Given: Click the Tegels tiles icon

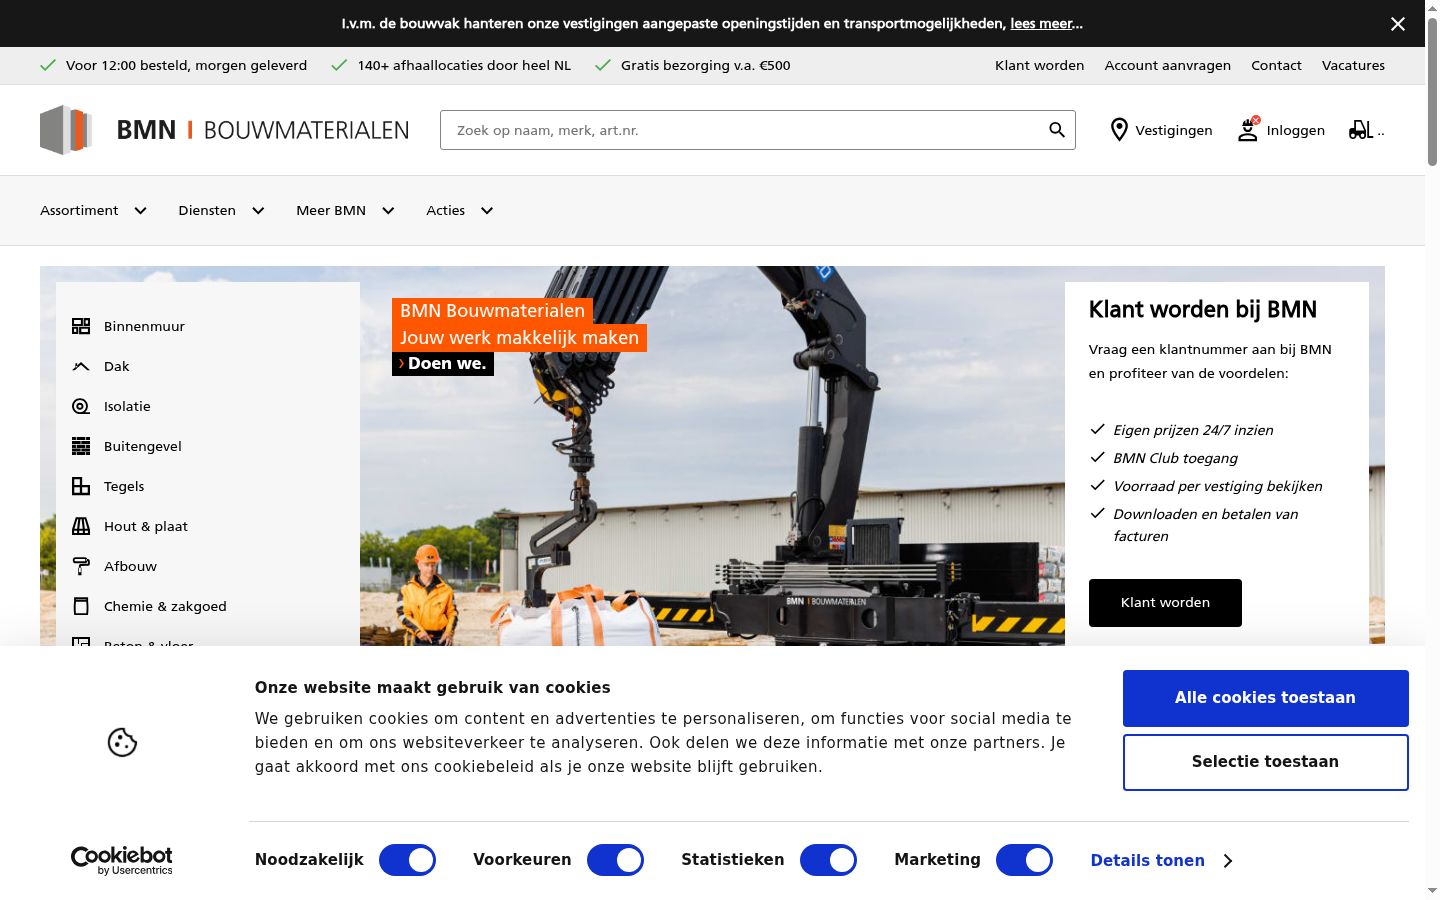Looking at the screenshot, I should point(81,486).
